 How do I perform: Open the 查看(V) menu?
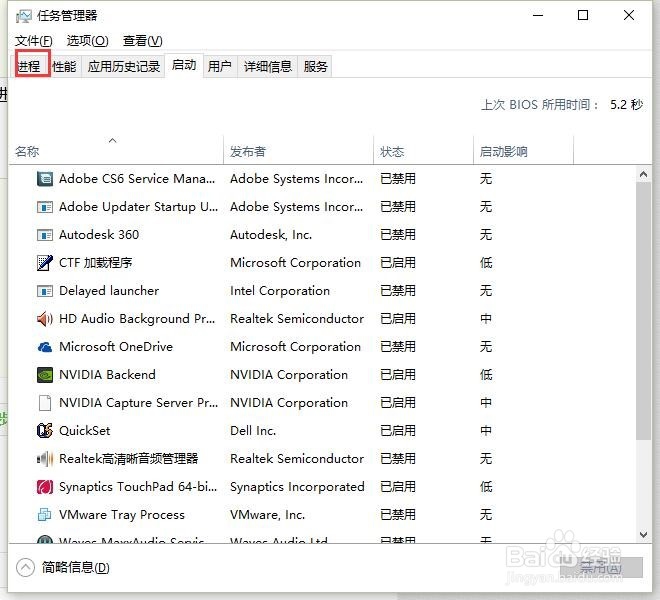click(143, 41)
